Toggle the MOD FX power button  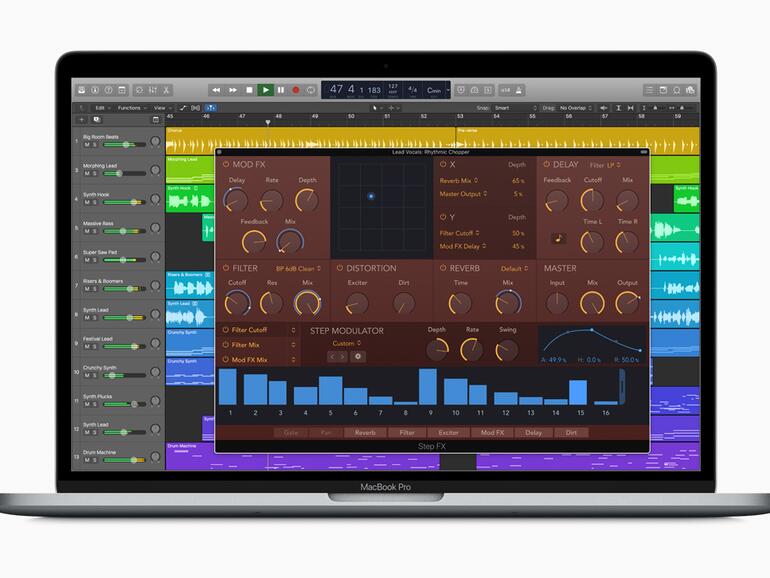point(226,165)
